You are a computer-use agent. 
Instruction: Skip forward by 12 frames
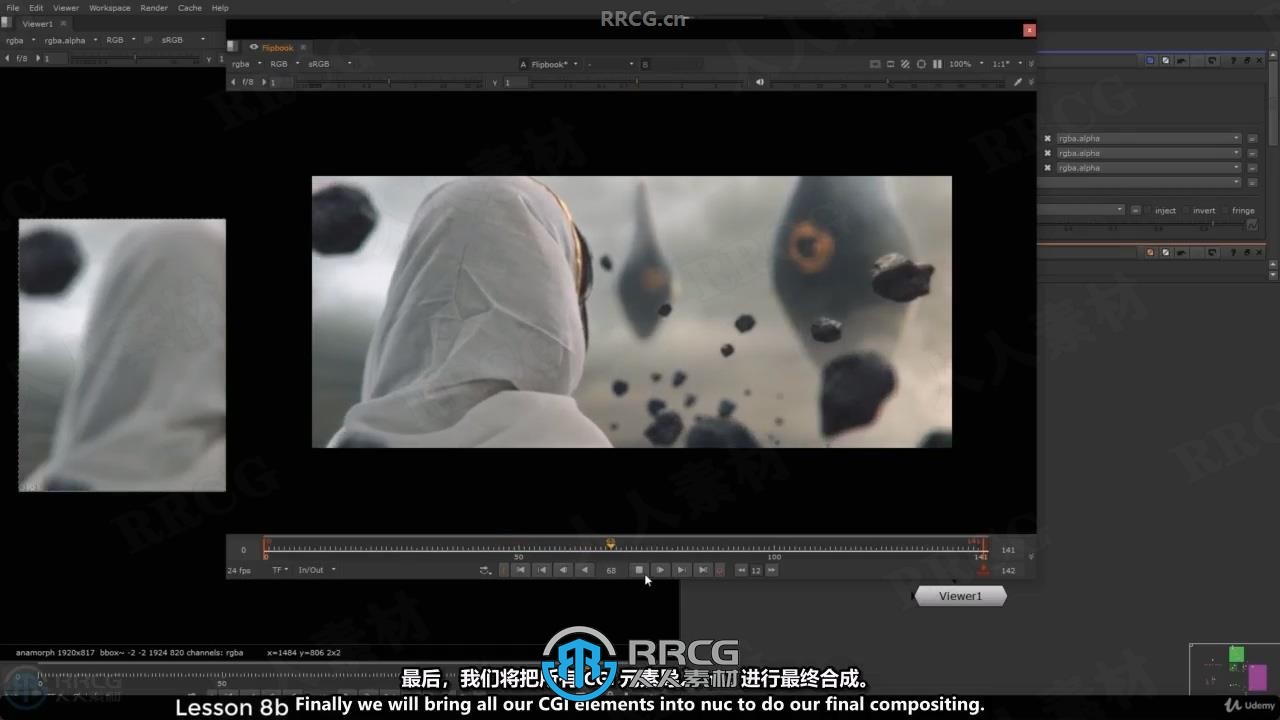point(771,570)
